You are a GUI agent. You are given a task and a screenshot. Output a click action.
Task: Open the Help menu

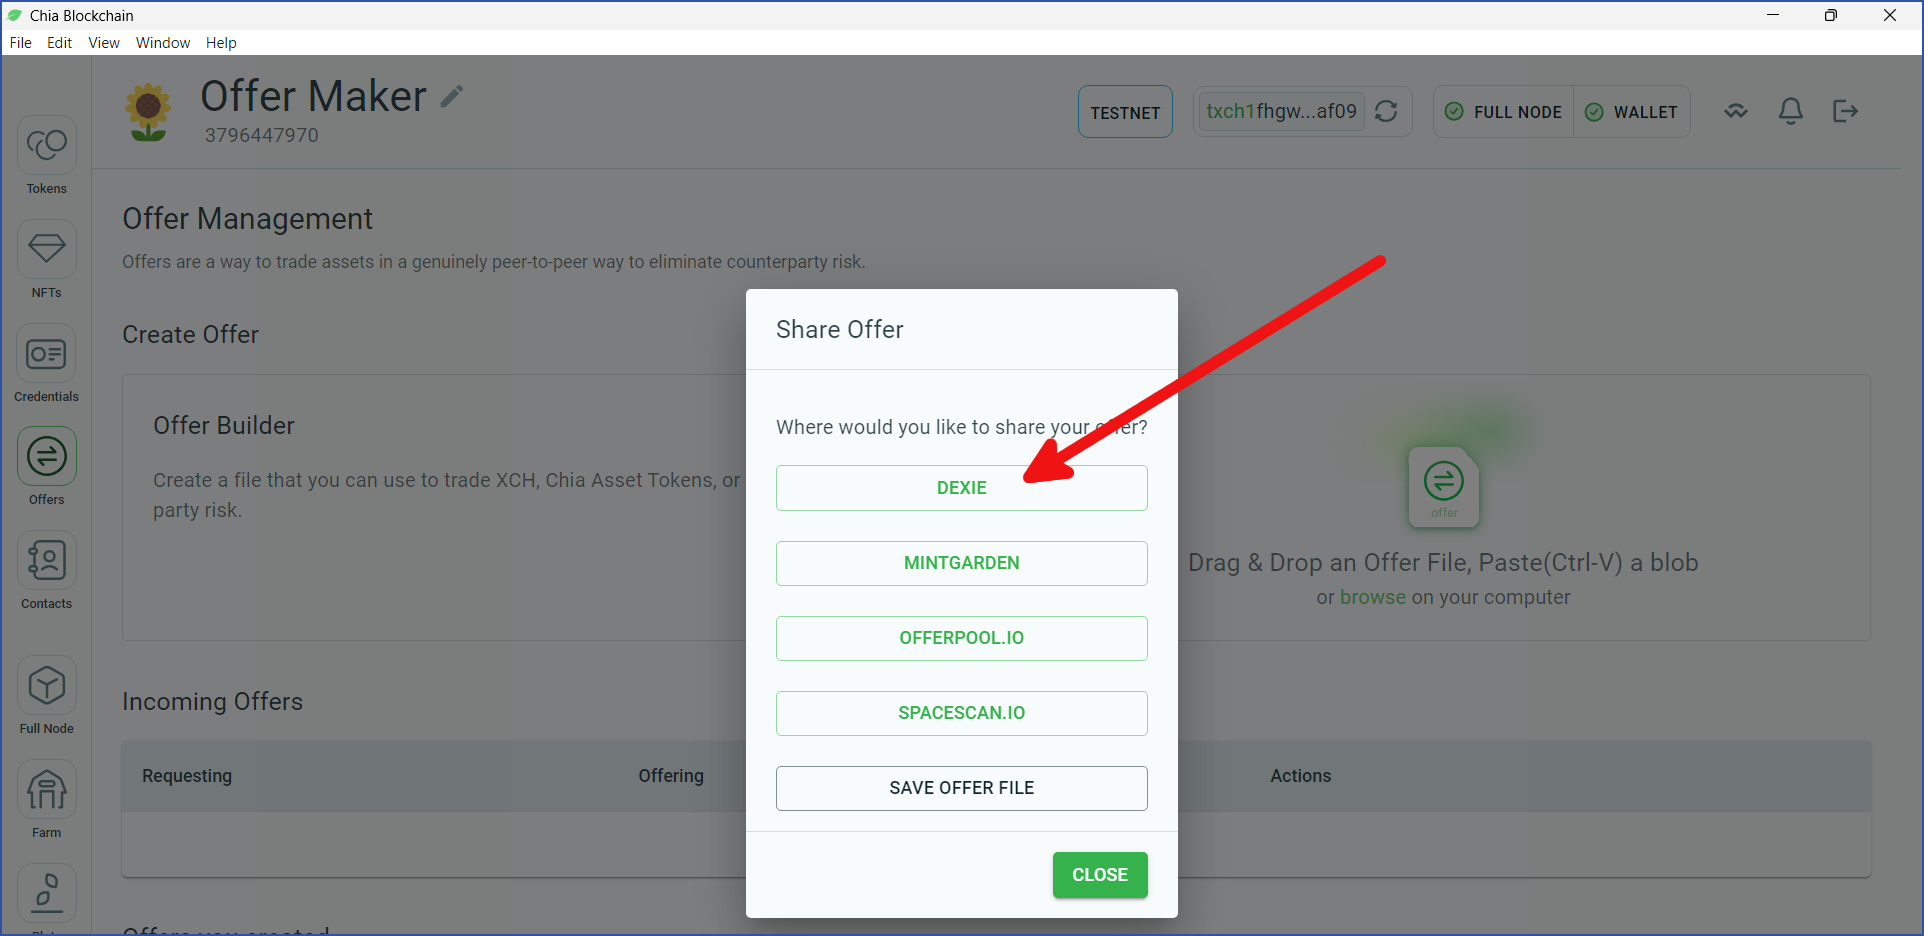[221, 43]
